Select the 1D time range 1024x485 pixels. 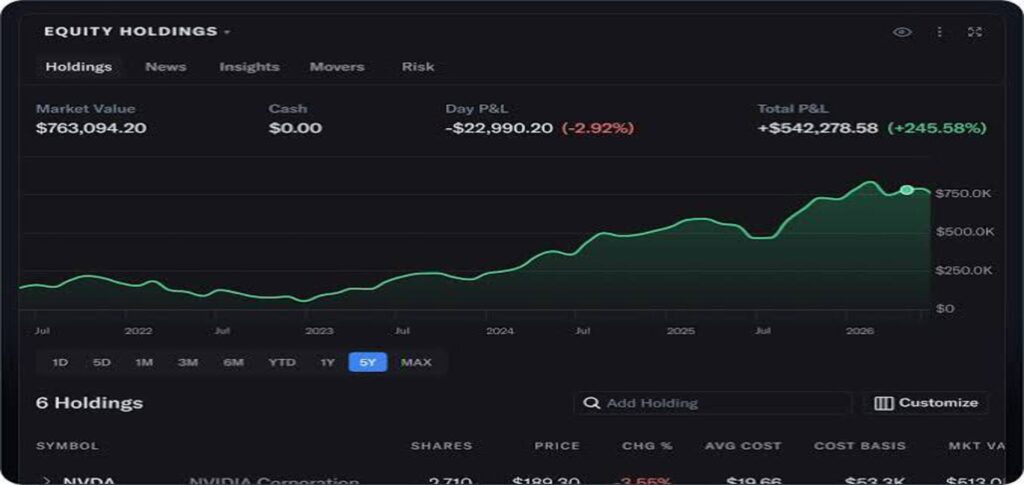click(x=59, y=362)
